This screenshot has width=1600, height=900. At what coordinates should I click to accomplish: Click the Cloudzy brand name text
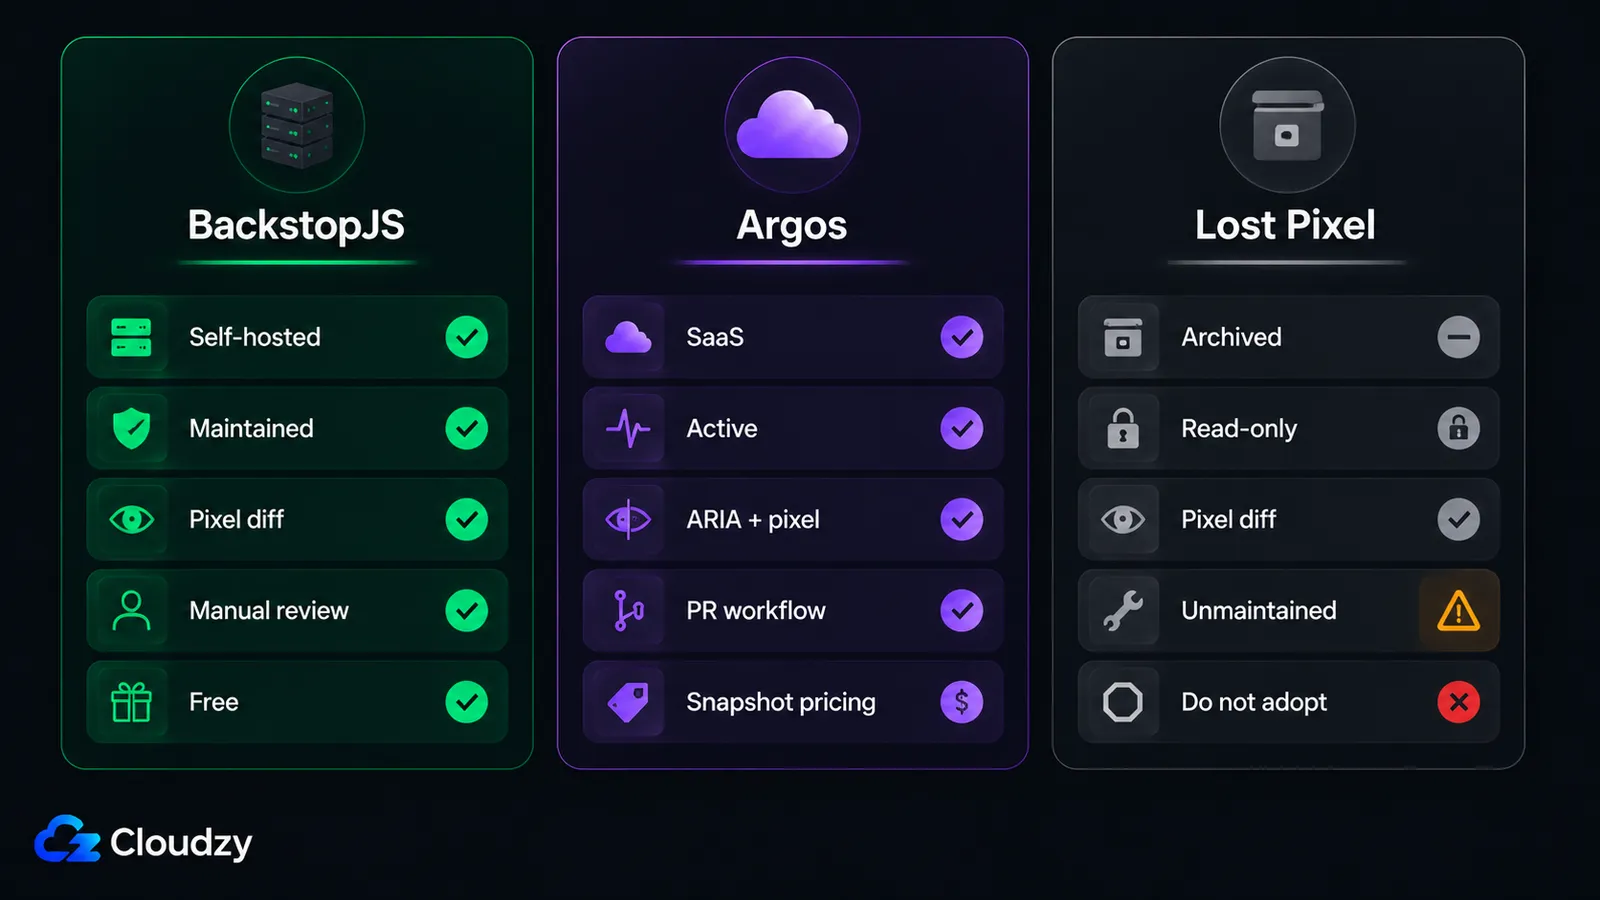[181, 843]
